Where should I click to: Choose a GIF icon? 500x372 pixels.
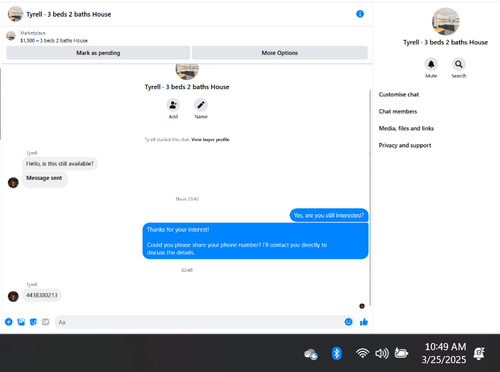[45, 322]
